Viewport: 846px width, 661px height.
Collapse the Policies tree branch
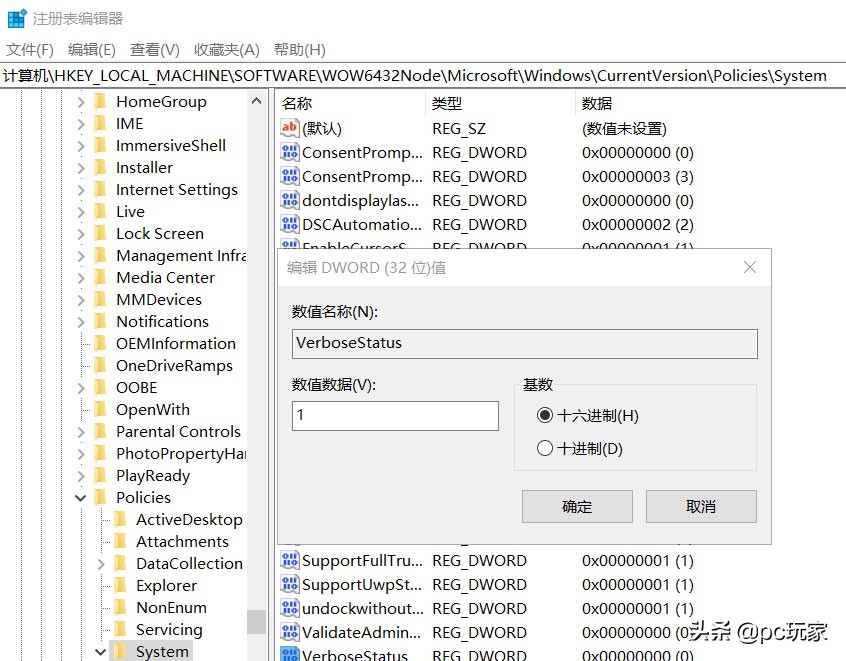[80, 497]
